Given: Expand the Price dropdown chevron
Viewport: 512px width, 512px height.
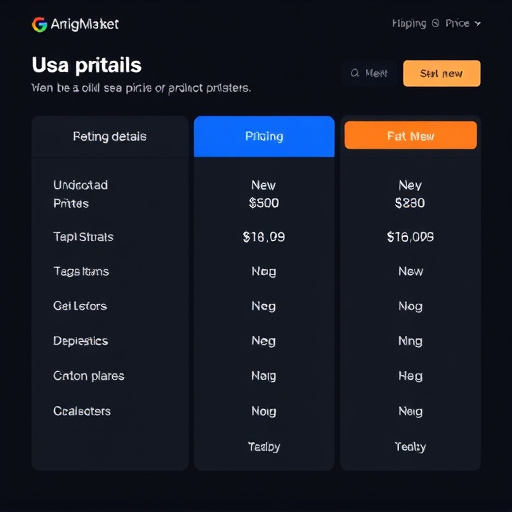Looking at the screenshot, I should (478, 24).
